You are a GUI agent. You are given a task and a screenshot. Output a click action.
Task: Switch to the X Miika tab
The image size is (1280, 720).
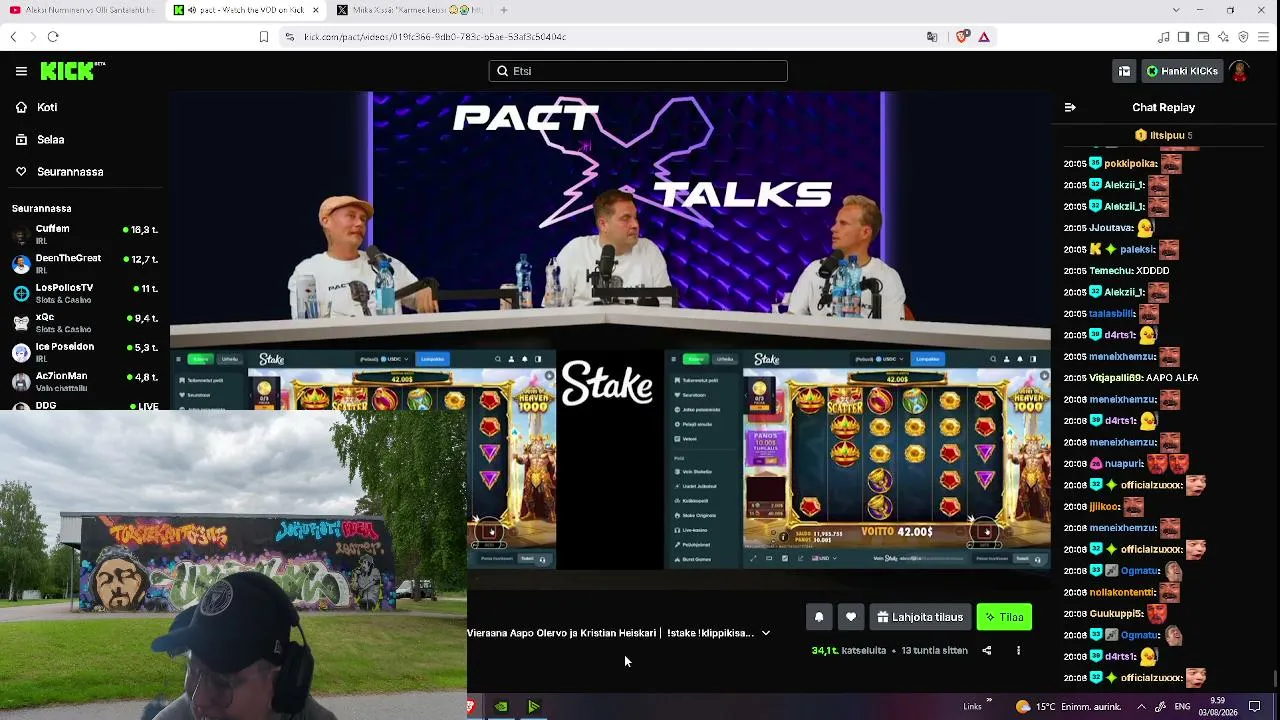click(x=409, y=10)
